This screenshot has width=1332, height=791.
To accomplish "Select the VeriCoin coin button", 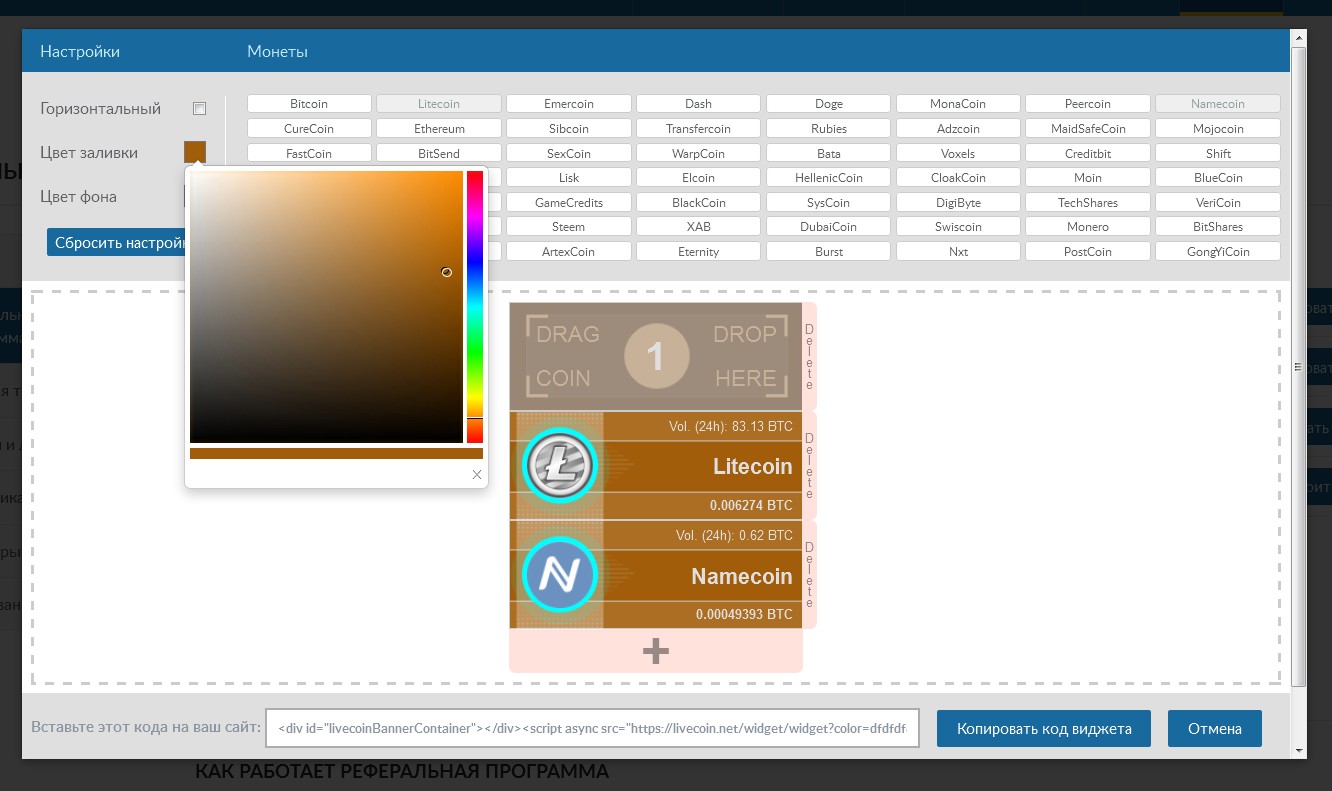I will point(1218,202).
